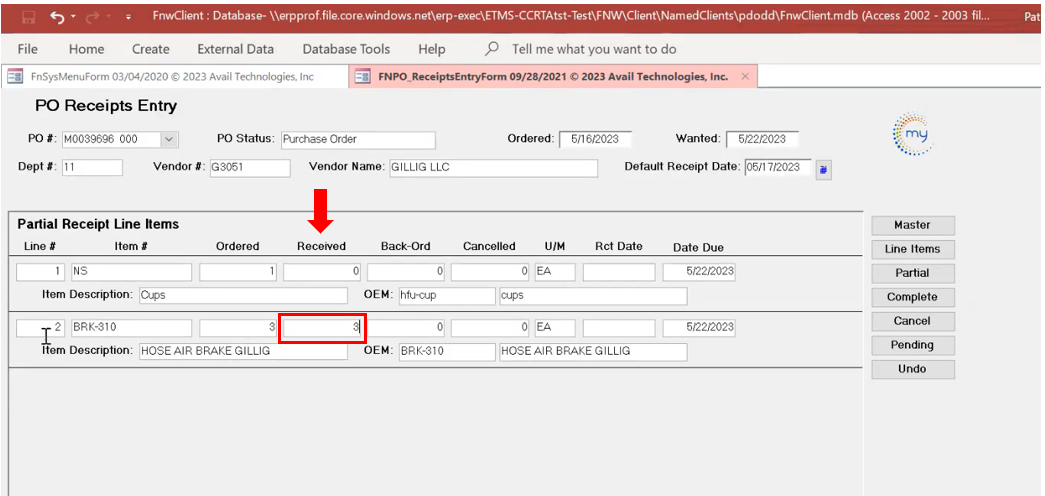This screenshot has height=496, width=1045.
Task: Click the Rct Date field for line 1
Action: pos(618,272)
